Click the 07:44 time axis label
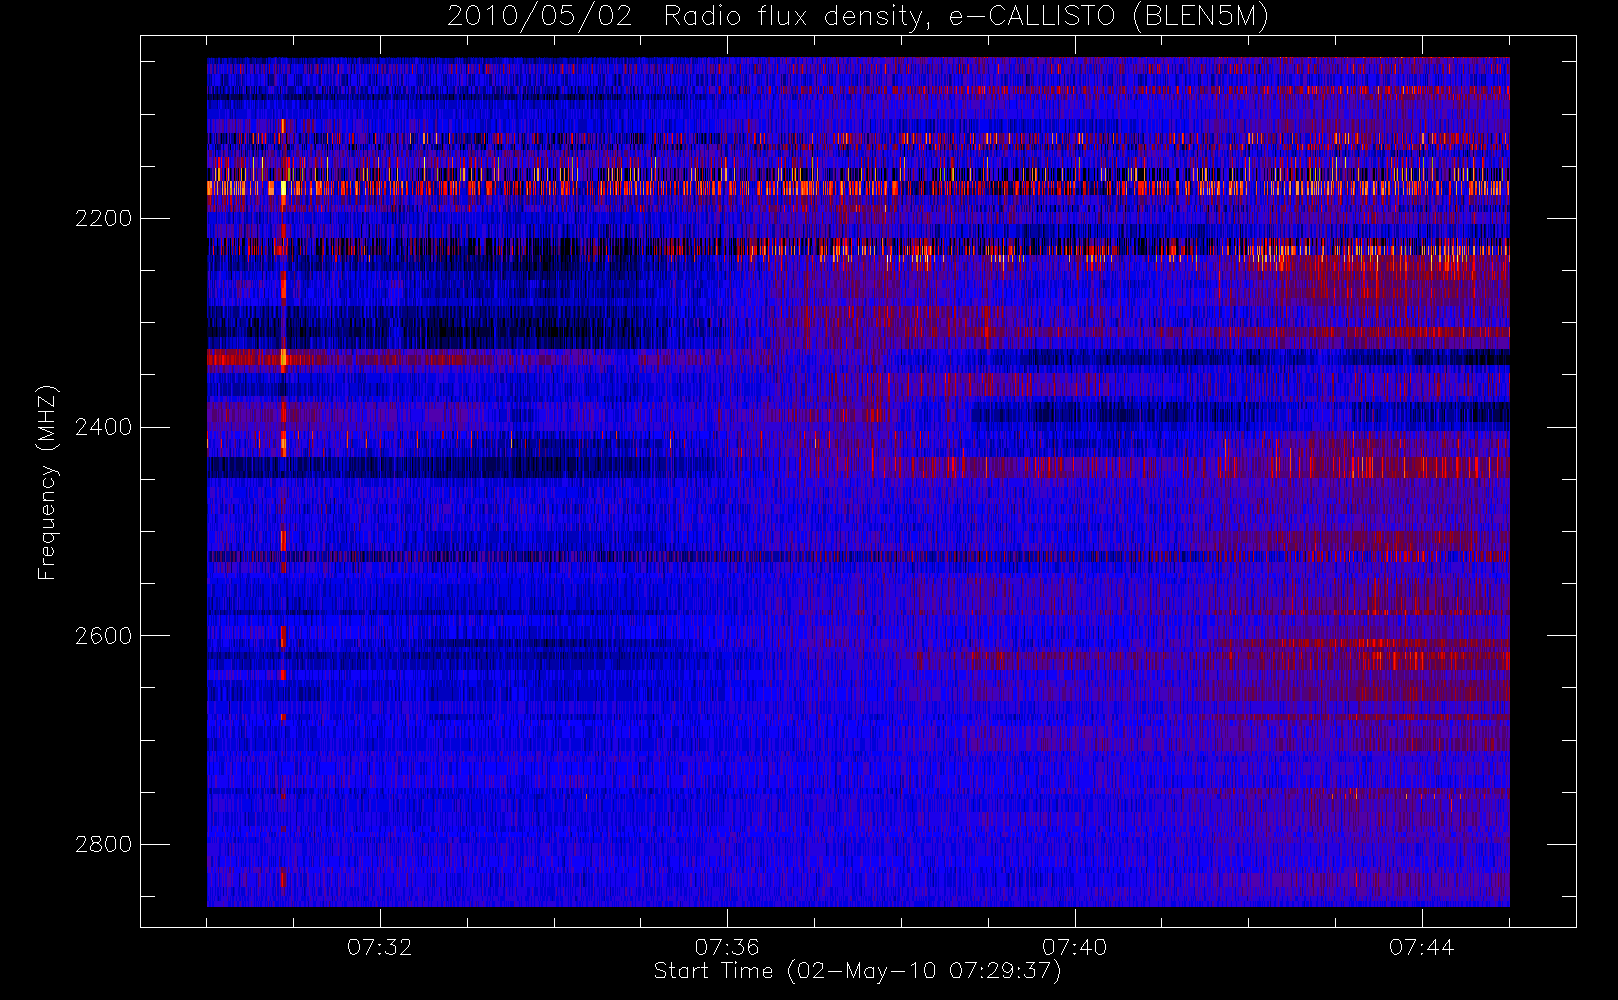1618x1000 pixels. [1421, 947]
